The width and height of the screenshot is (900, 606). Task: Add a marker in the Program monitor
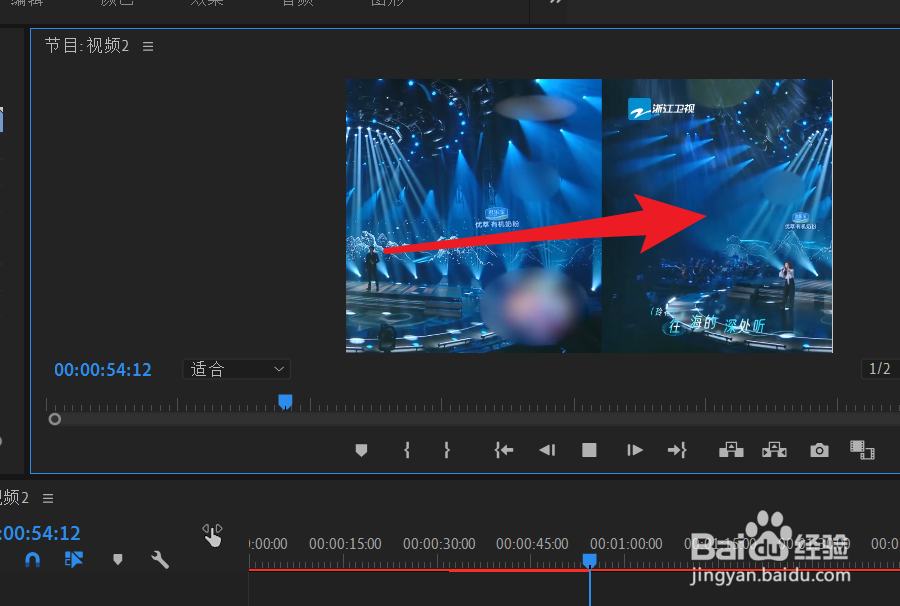(361, 450)
